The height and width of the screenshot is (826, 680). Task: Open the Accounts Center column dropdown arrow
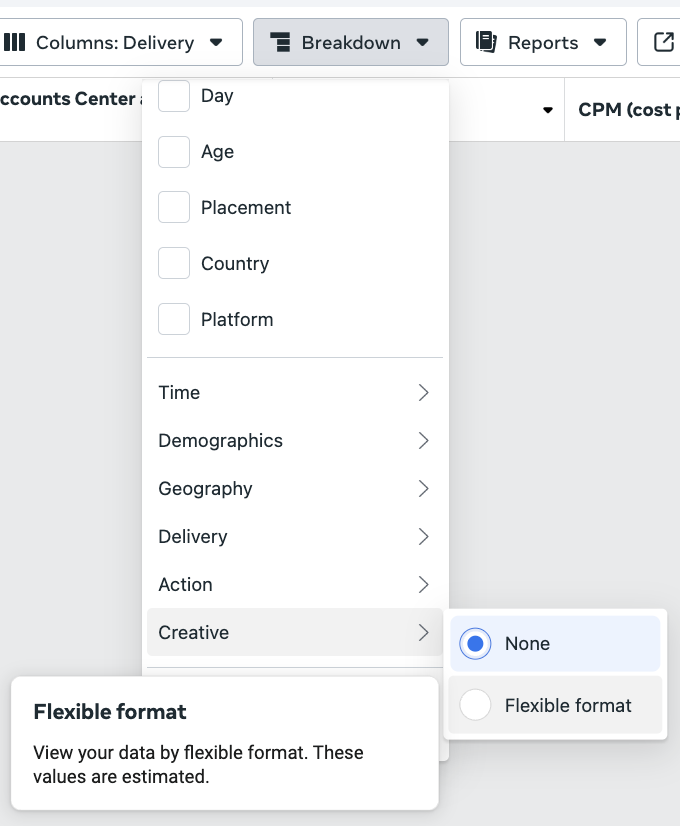click(x=546, y=110)
